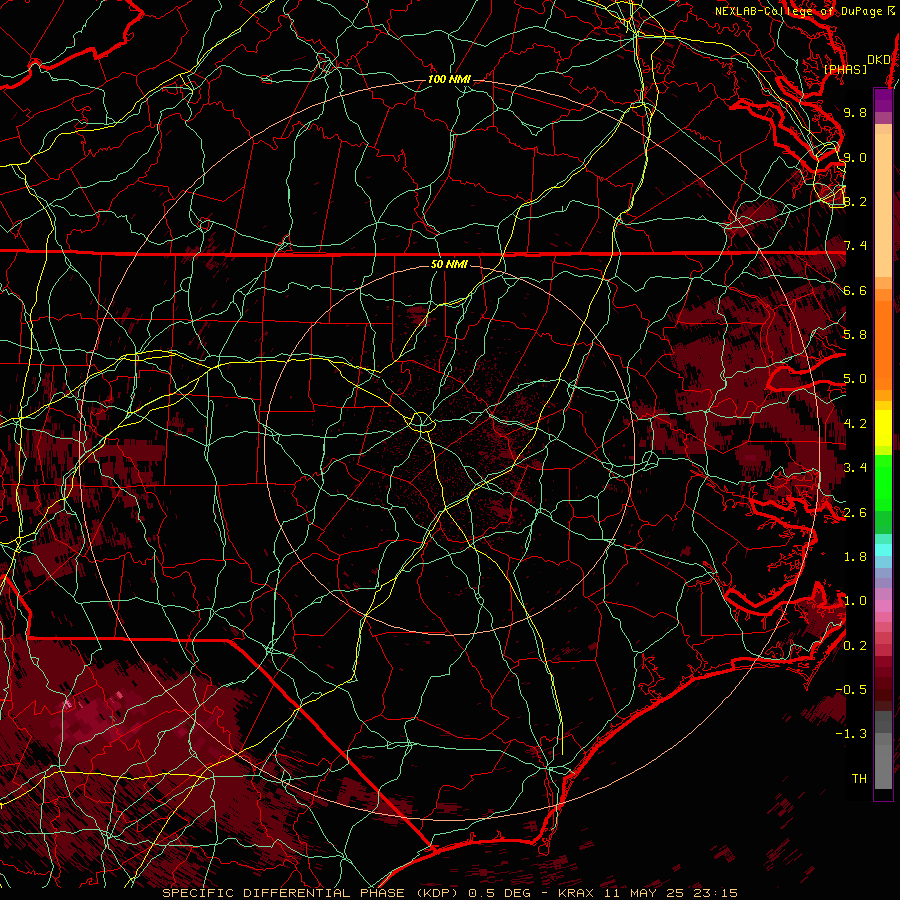The image size is (900, 900).
Task: Click the 3.4 scale value
Action: (855, 468)
